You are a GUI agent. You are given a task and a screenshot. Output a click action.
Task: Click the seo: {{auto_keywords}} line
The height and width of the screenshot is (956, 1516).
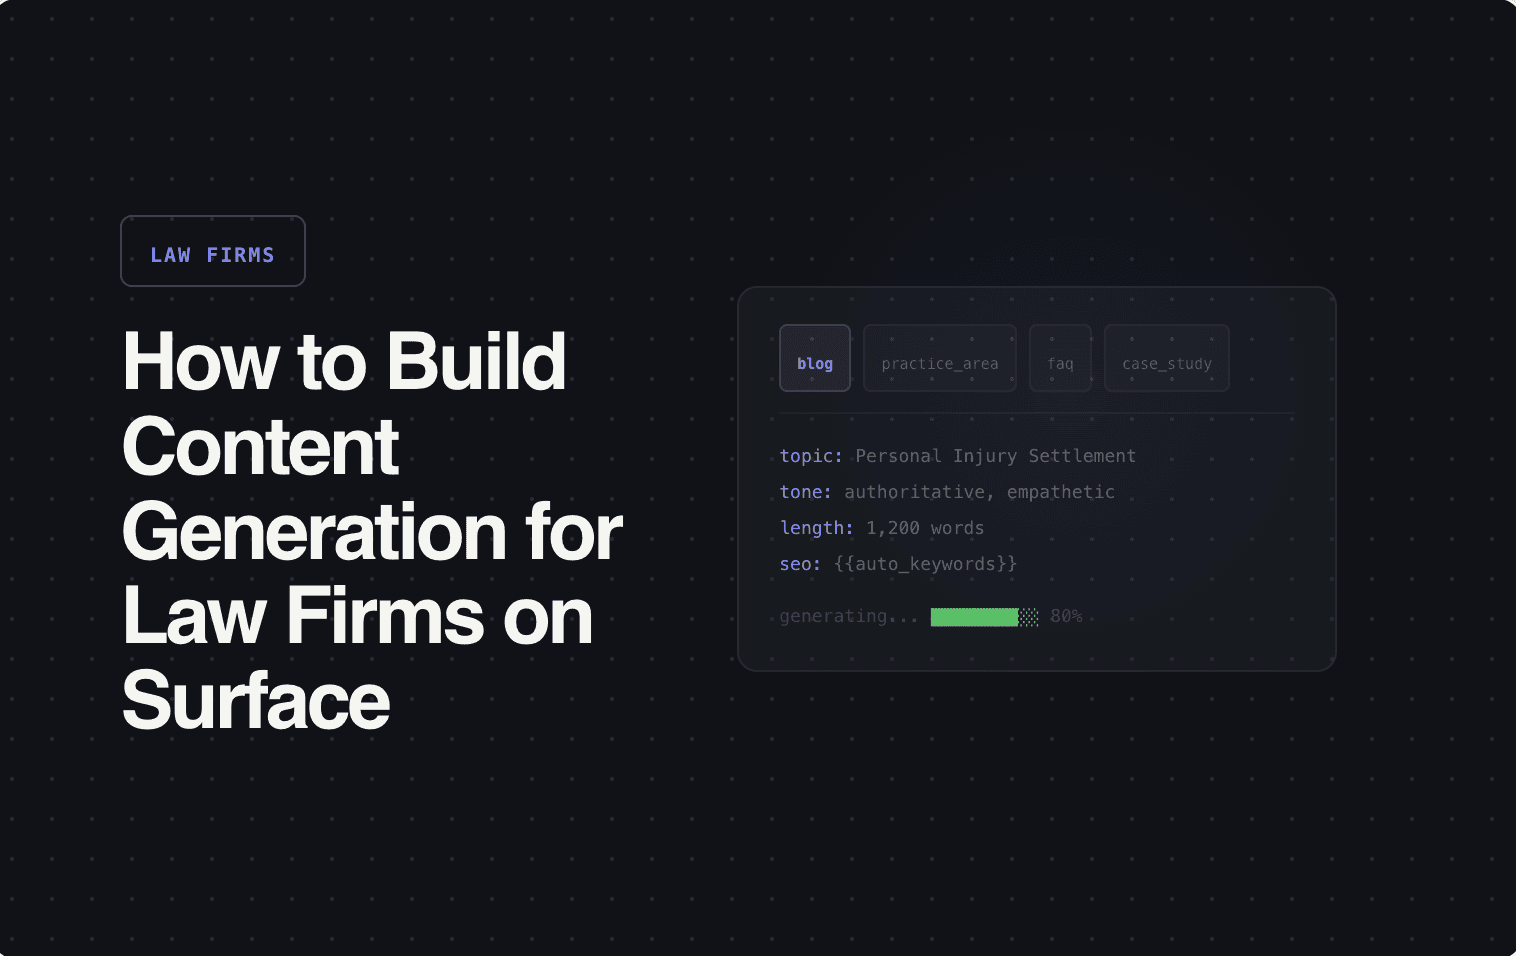898,564
